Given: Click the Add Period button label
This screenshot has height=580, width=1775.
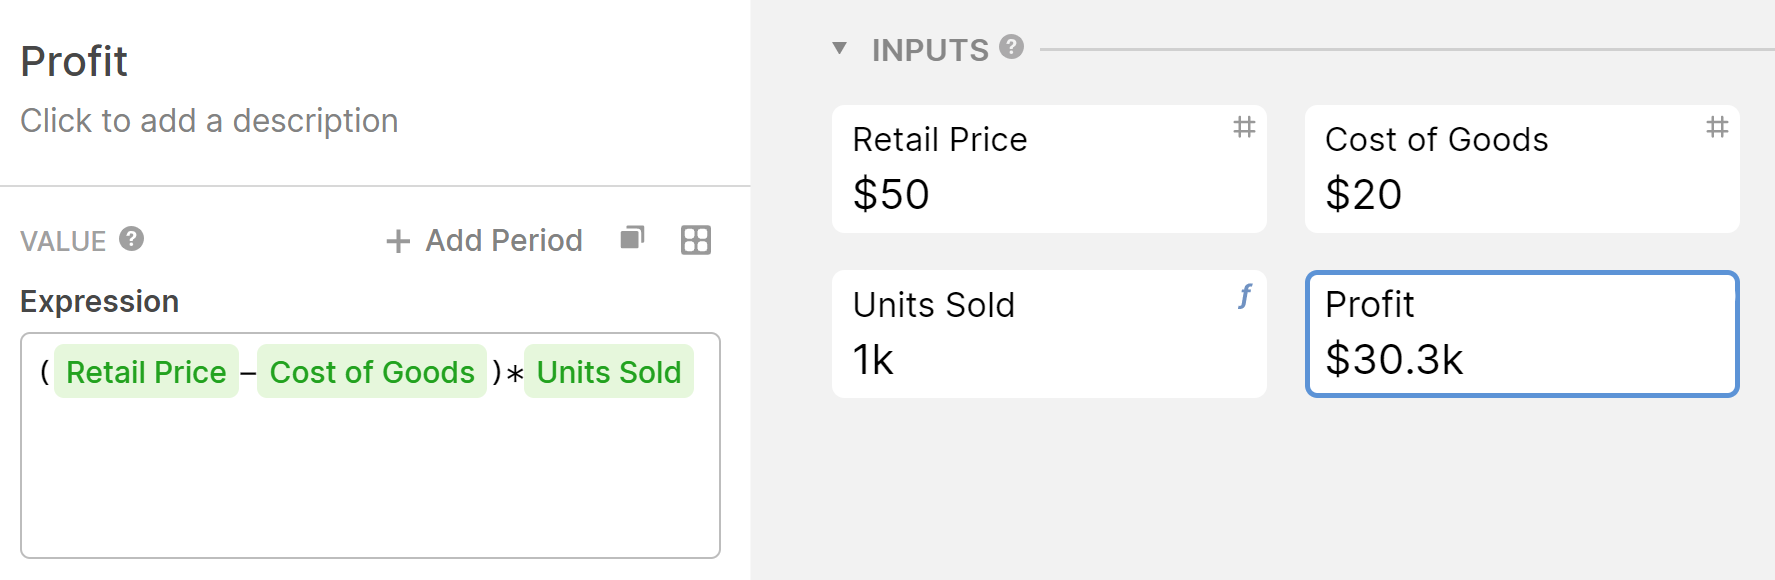Looking at the screenshot, I should 504,241.
